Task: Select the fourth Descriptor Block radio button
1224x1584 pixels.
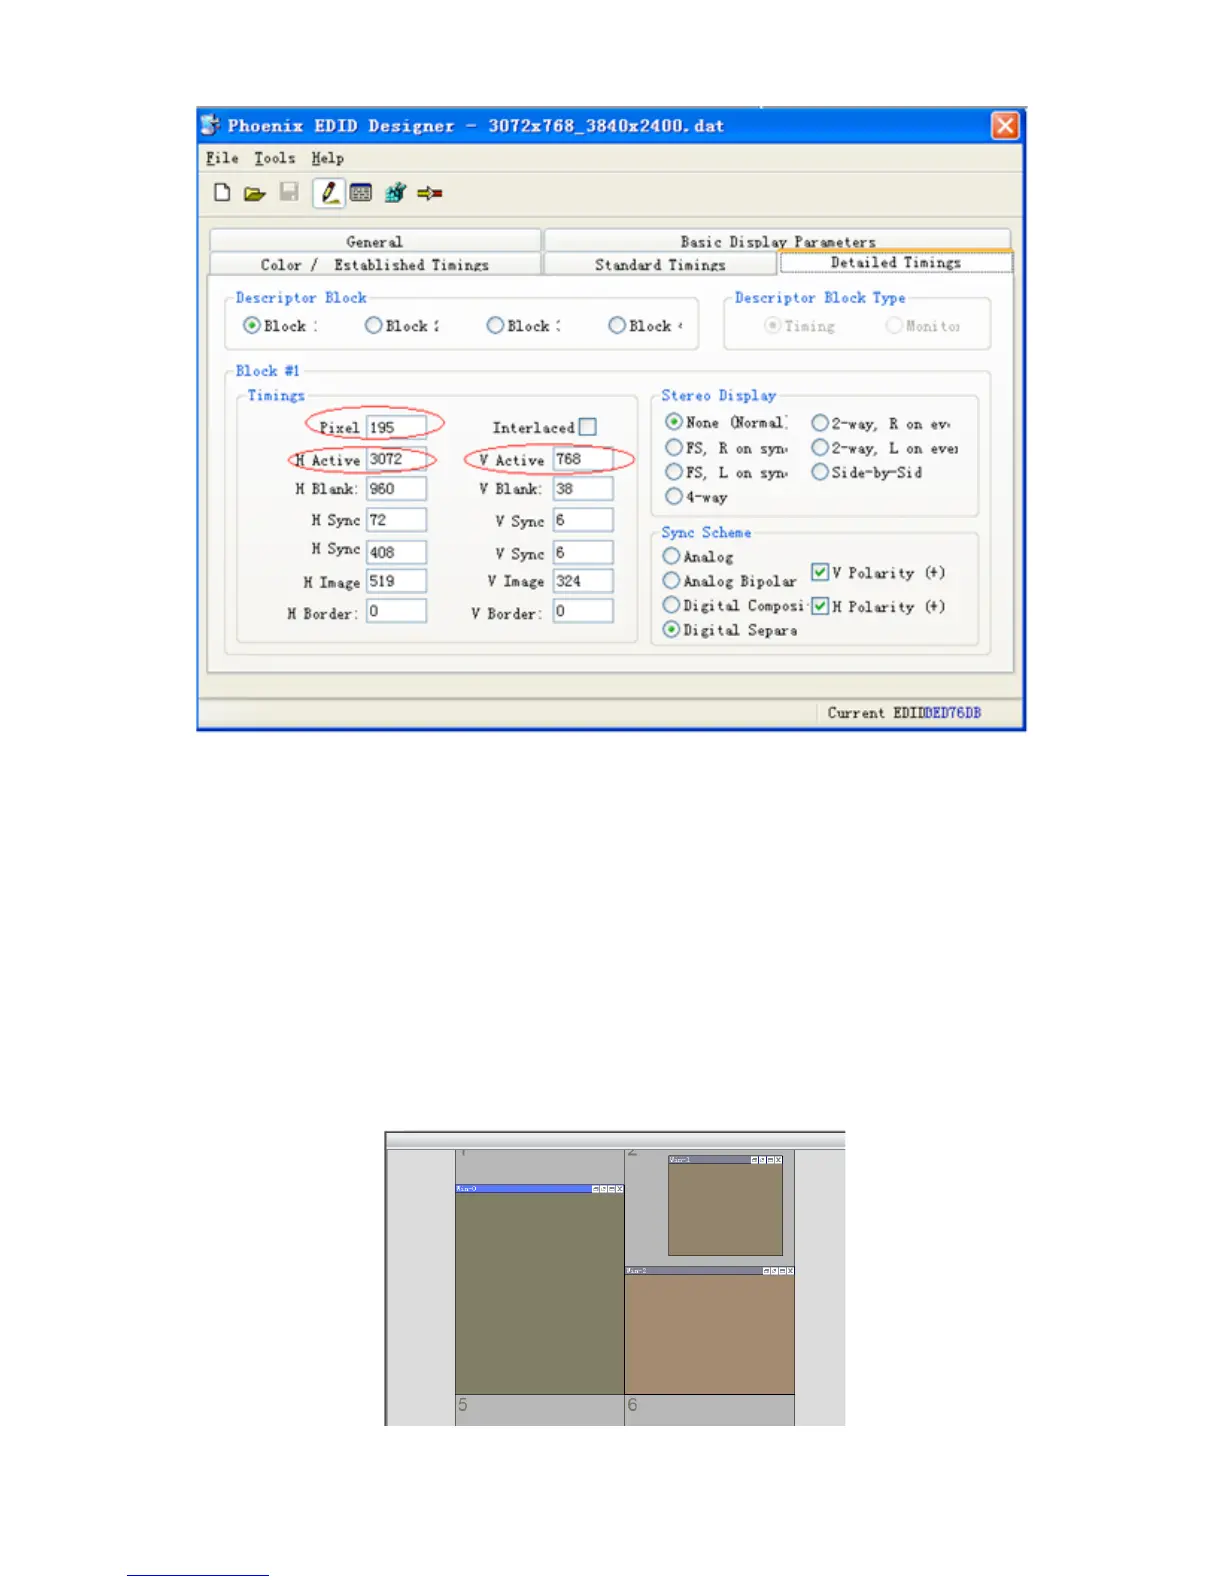Action: tap(617, 325)
